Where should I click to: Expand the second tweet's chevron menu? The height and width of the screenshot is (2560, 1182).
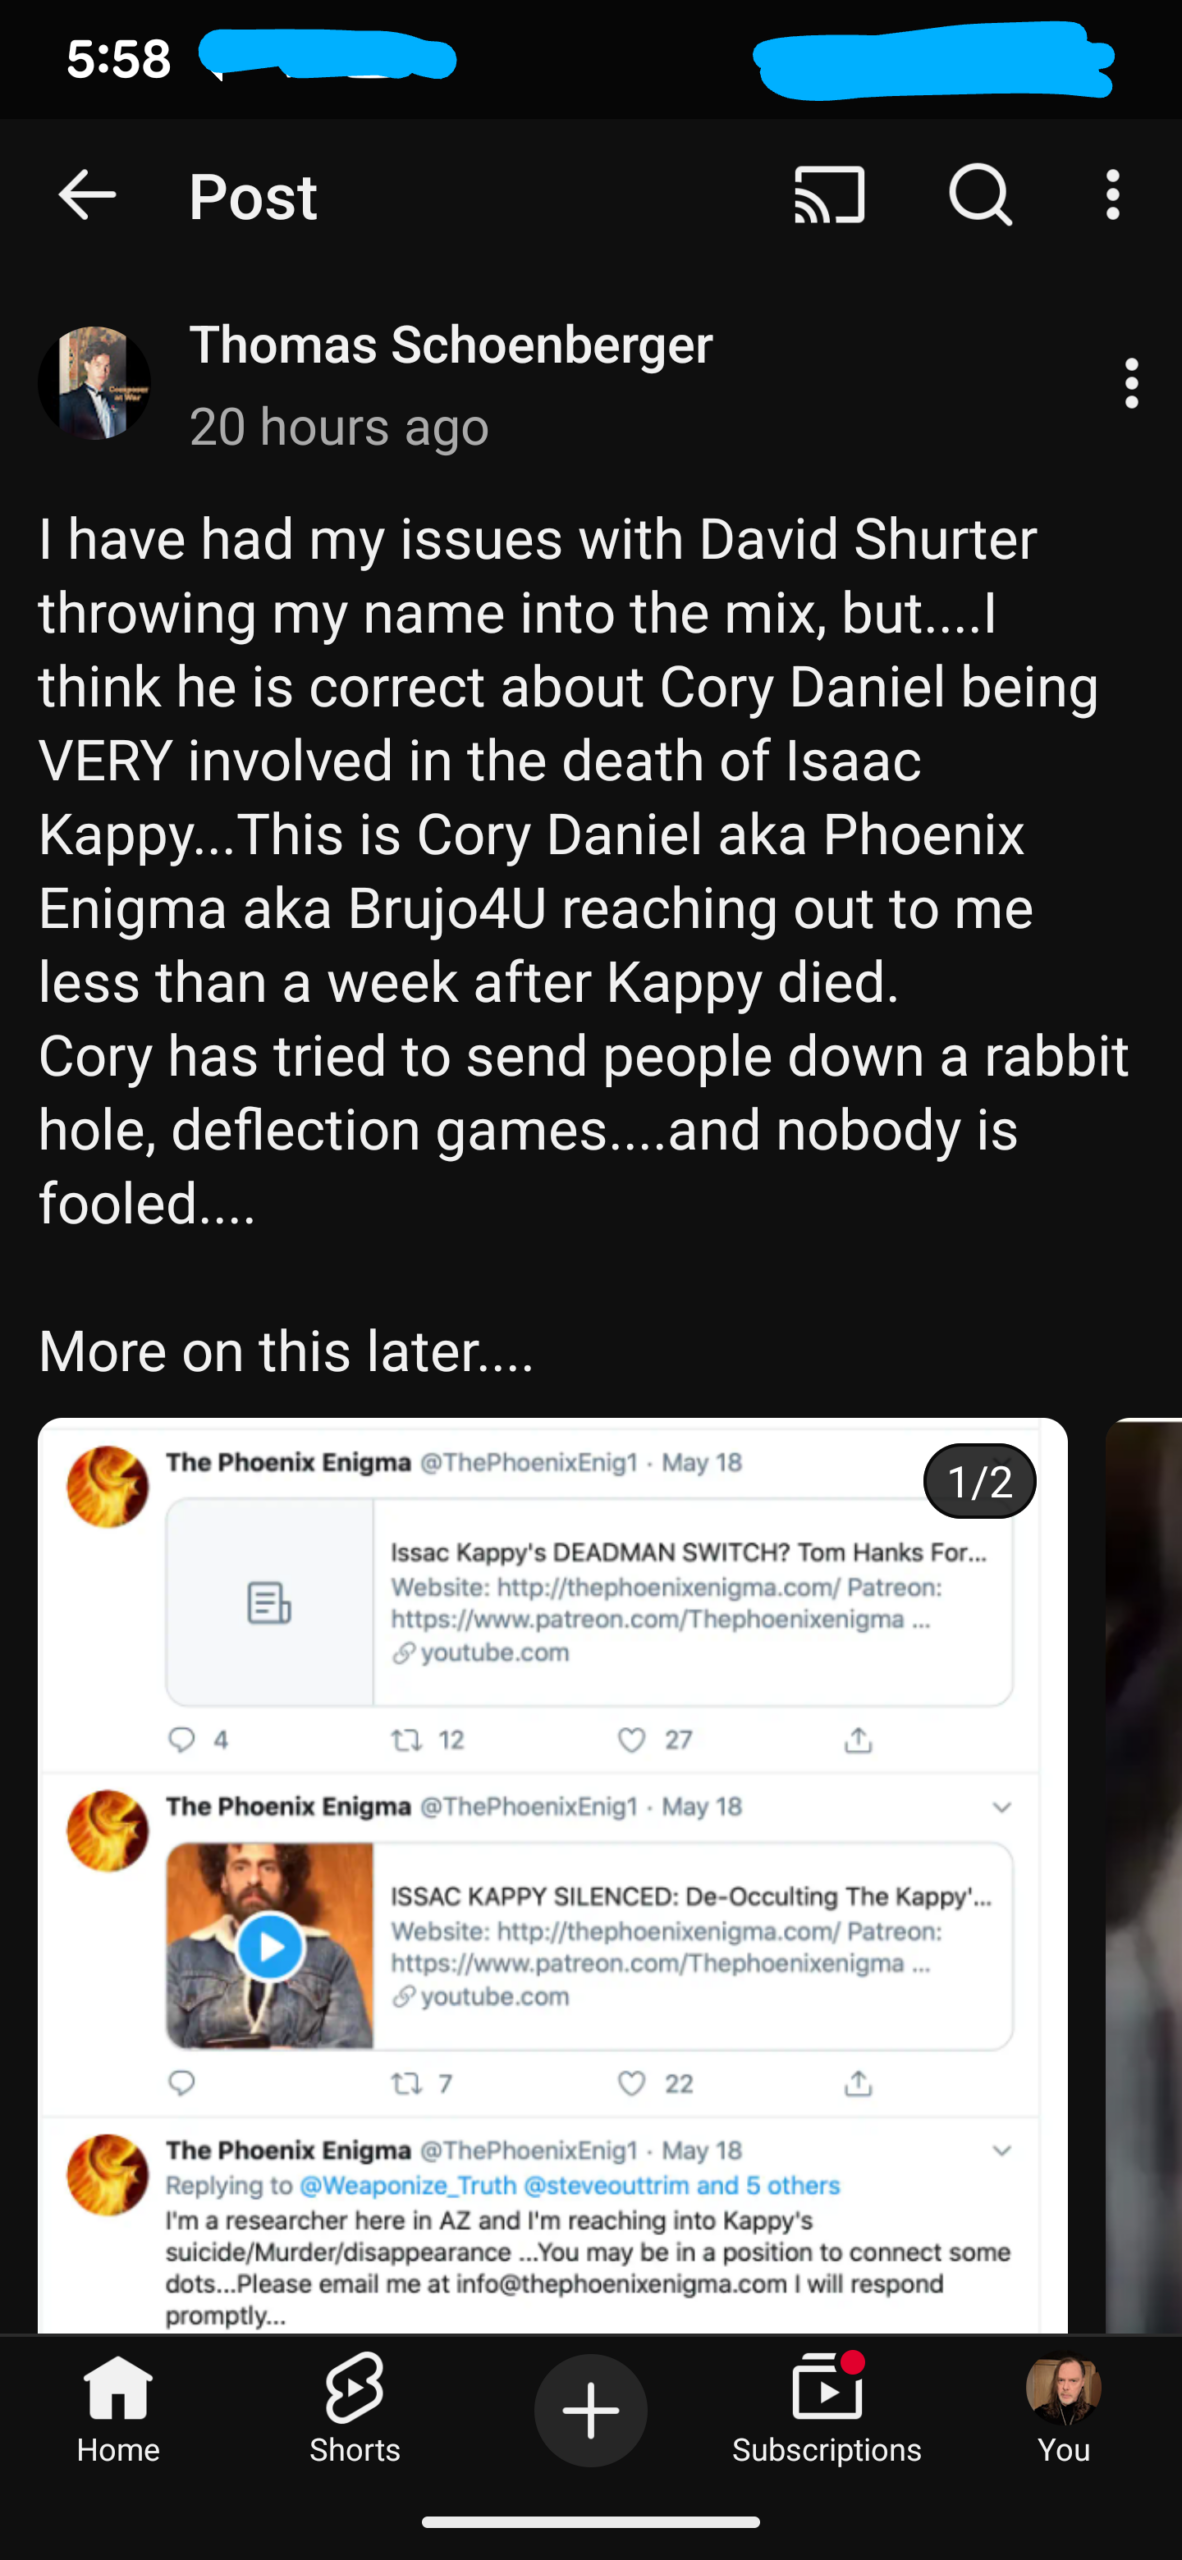point(1002,1807)
